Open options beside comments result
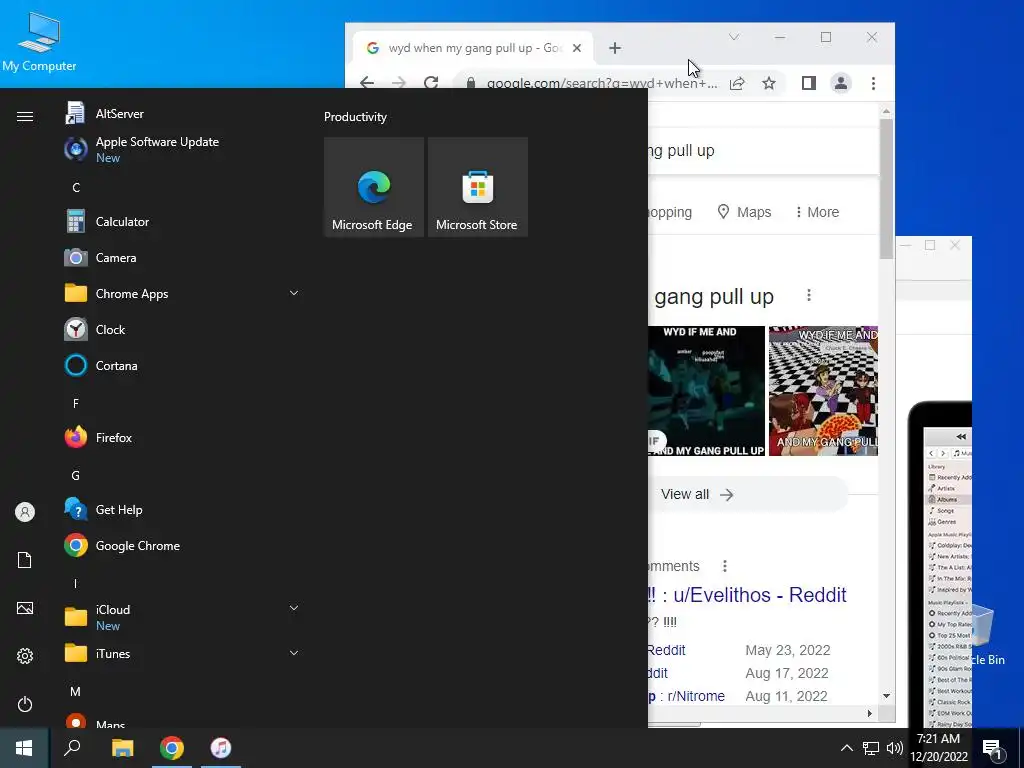Image resolution: width=1024 pixels, height=768 pixels. pos(724,566)
